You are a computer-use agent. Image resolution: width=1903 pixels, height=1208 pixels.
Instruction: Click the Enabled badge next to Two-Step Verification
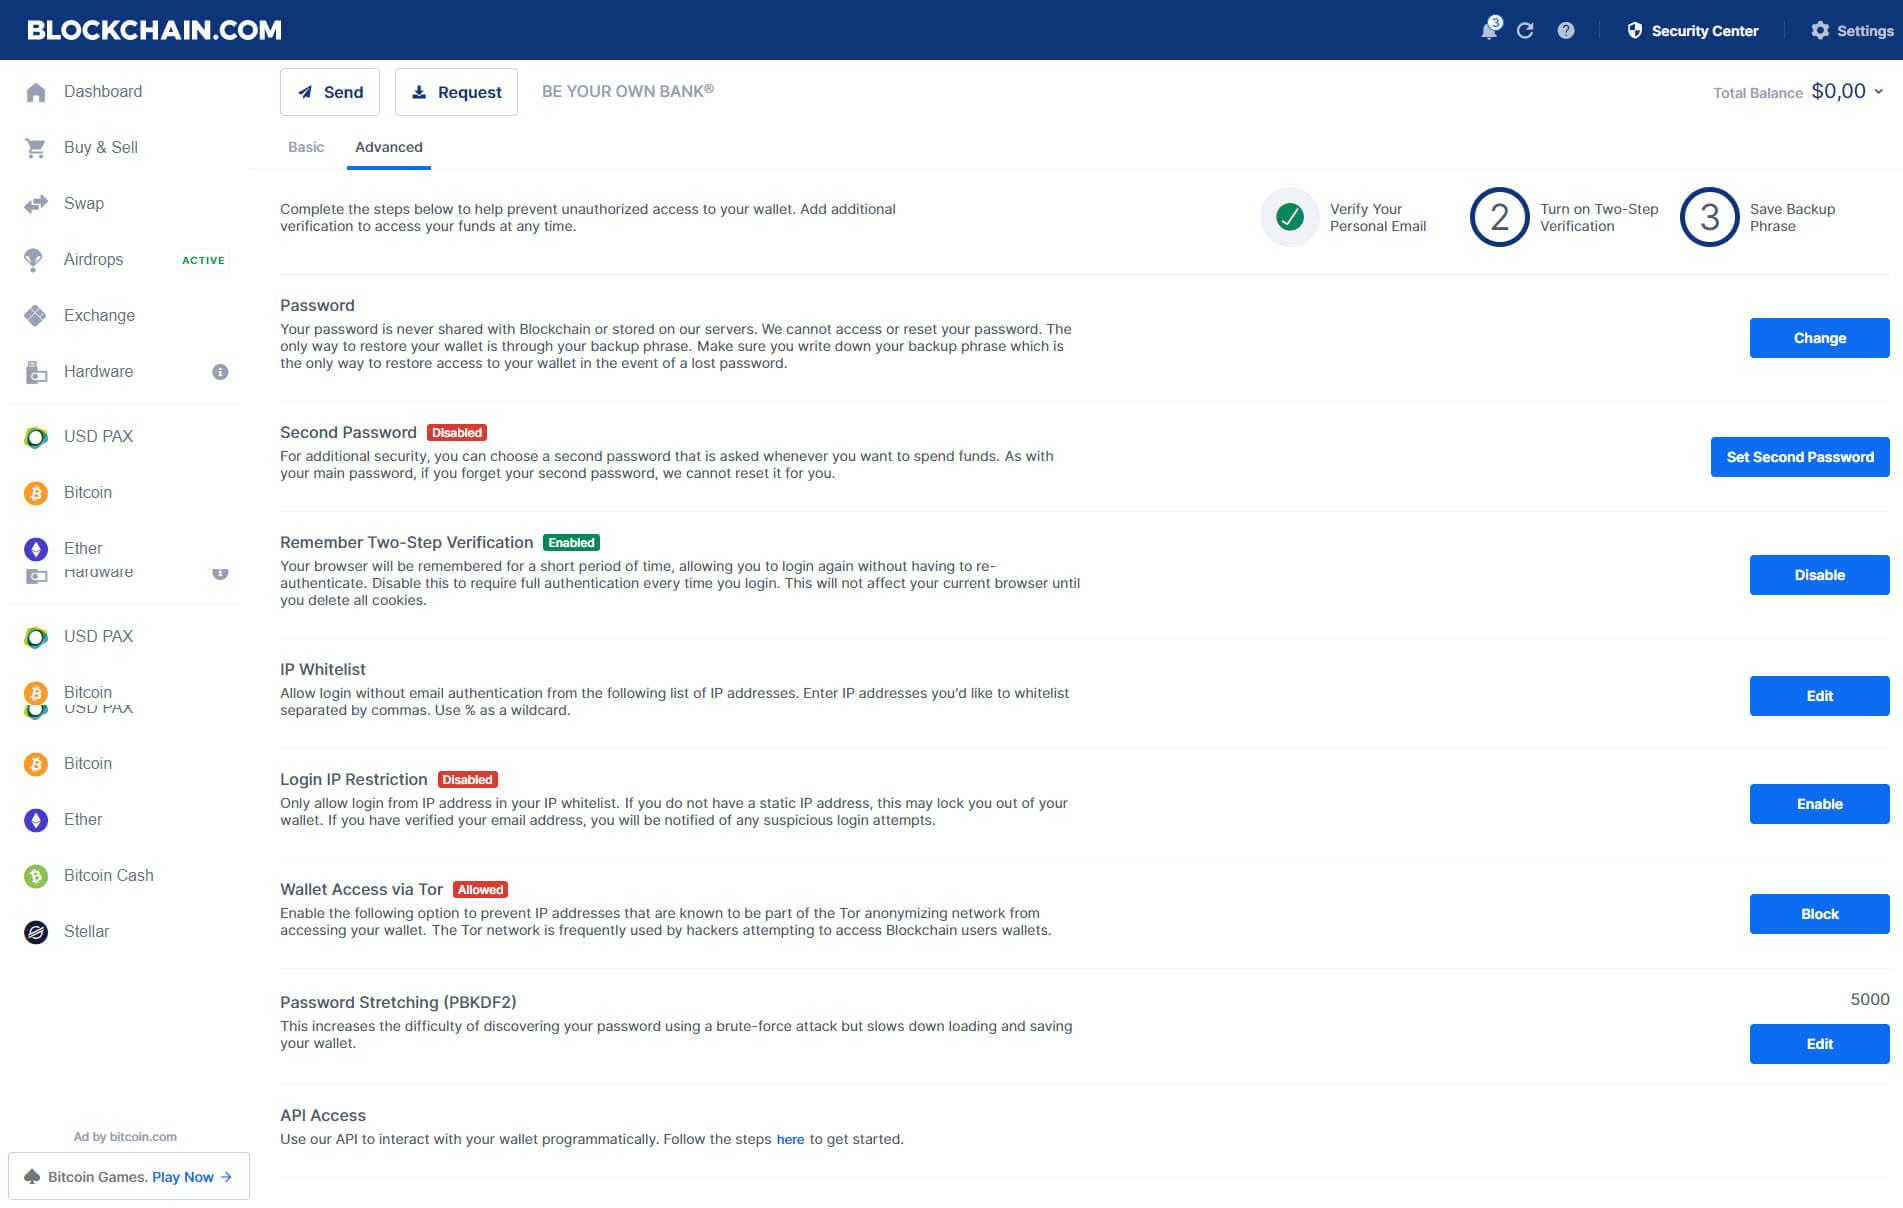tap(571, 543)
